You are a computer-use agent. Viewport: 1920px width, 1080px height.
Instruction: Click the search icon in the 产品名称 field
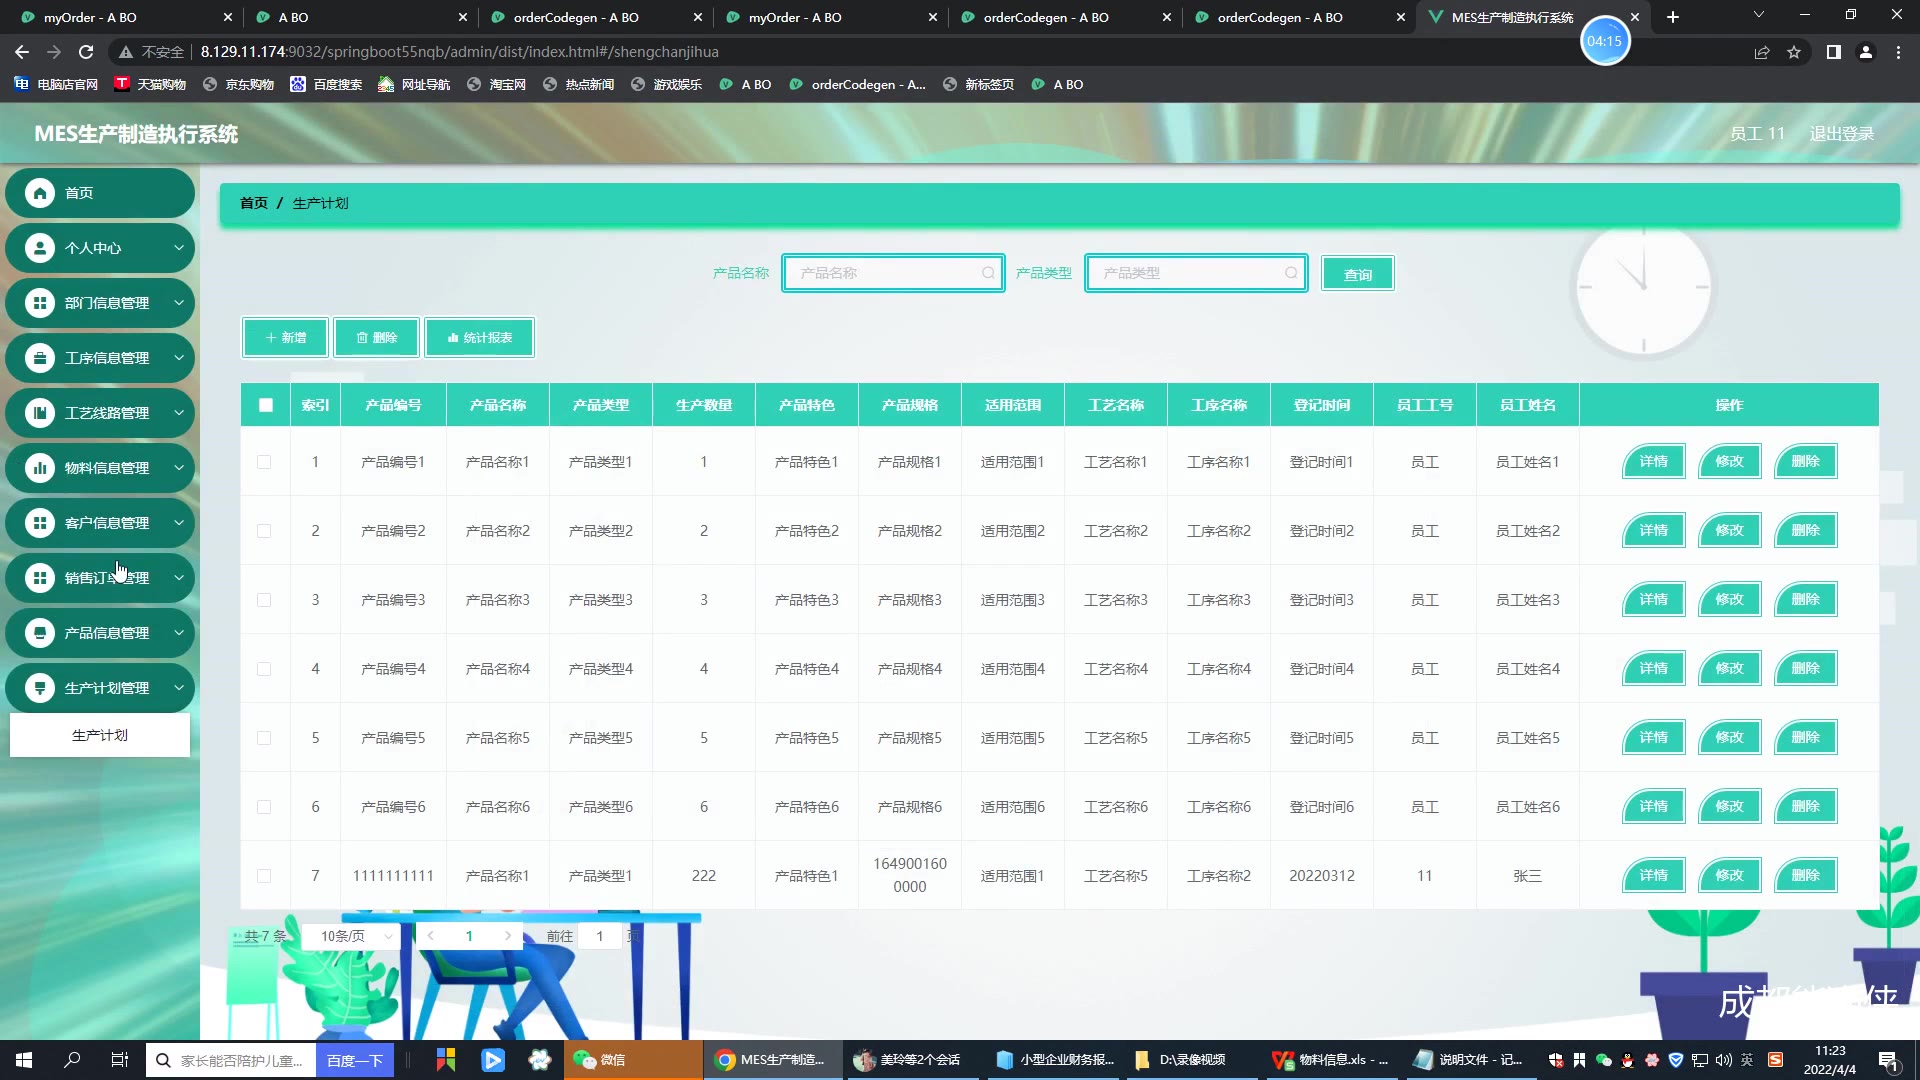[x=988, y=273]
